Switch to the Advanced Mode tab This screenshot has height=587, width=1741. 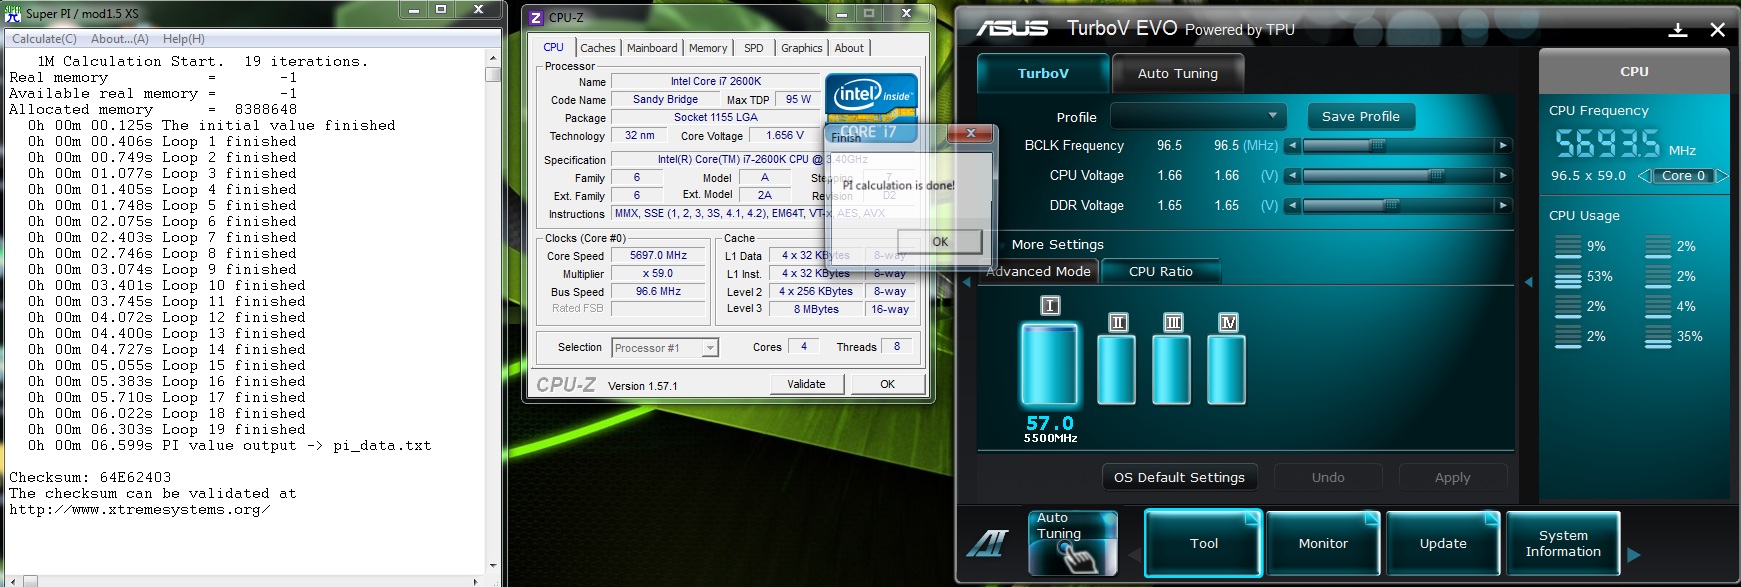pyautogui.click(x=1038, y=271)
